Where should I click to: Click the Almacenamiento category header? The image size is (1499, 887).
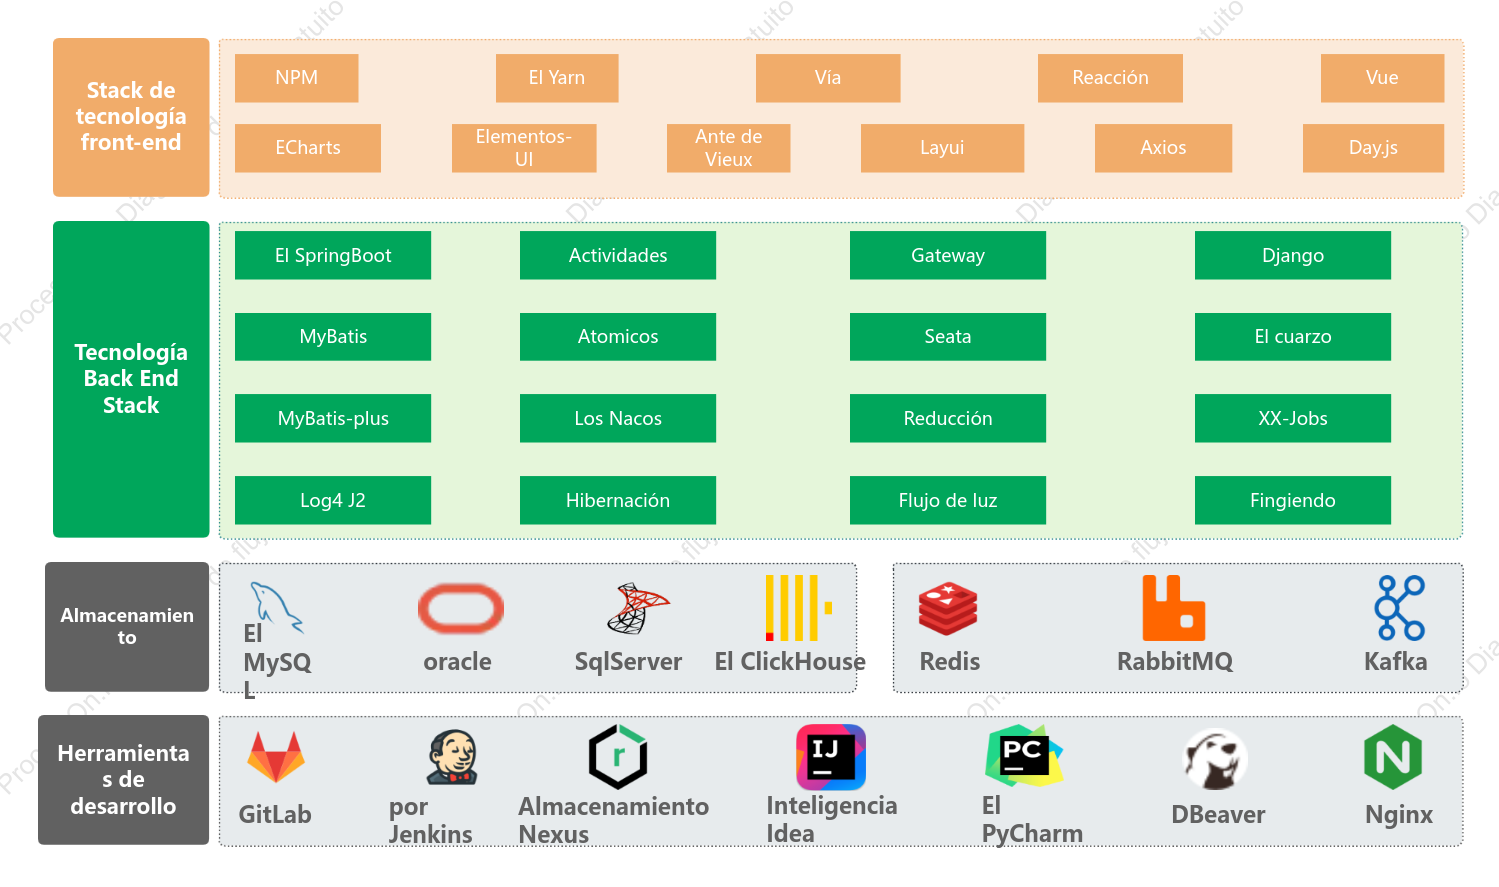tap(127, 627)
